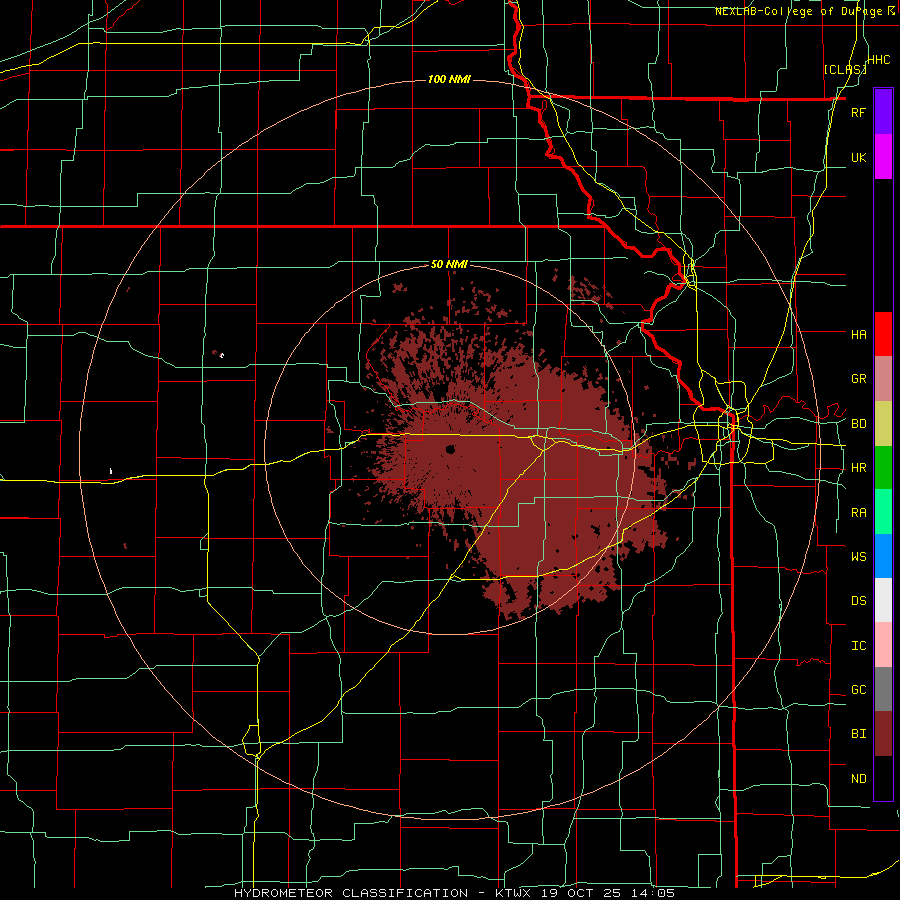The image size is (900, 900).
Task: Click the HA red legend swatch
Action: (x=883, y=334)
